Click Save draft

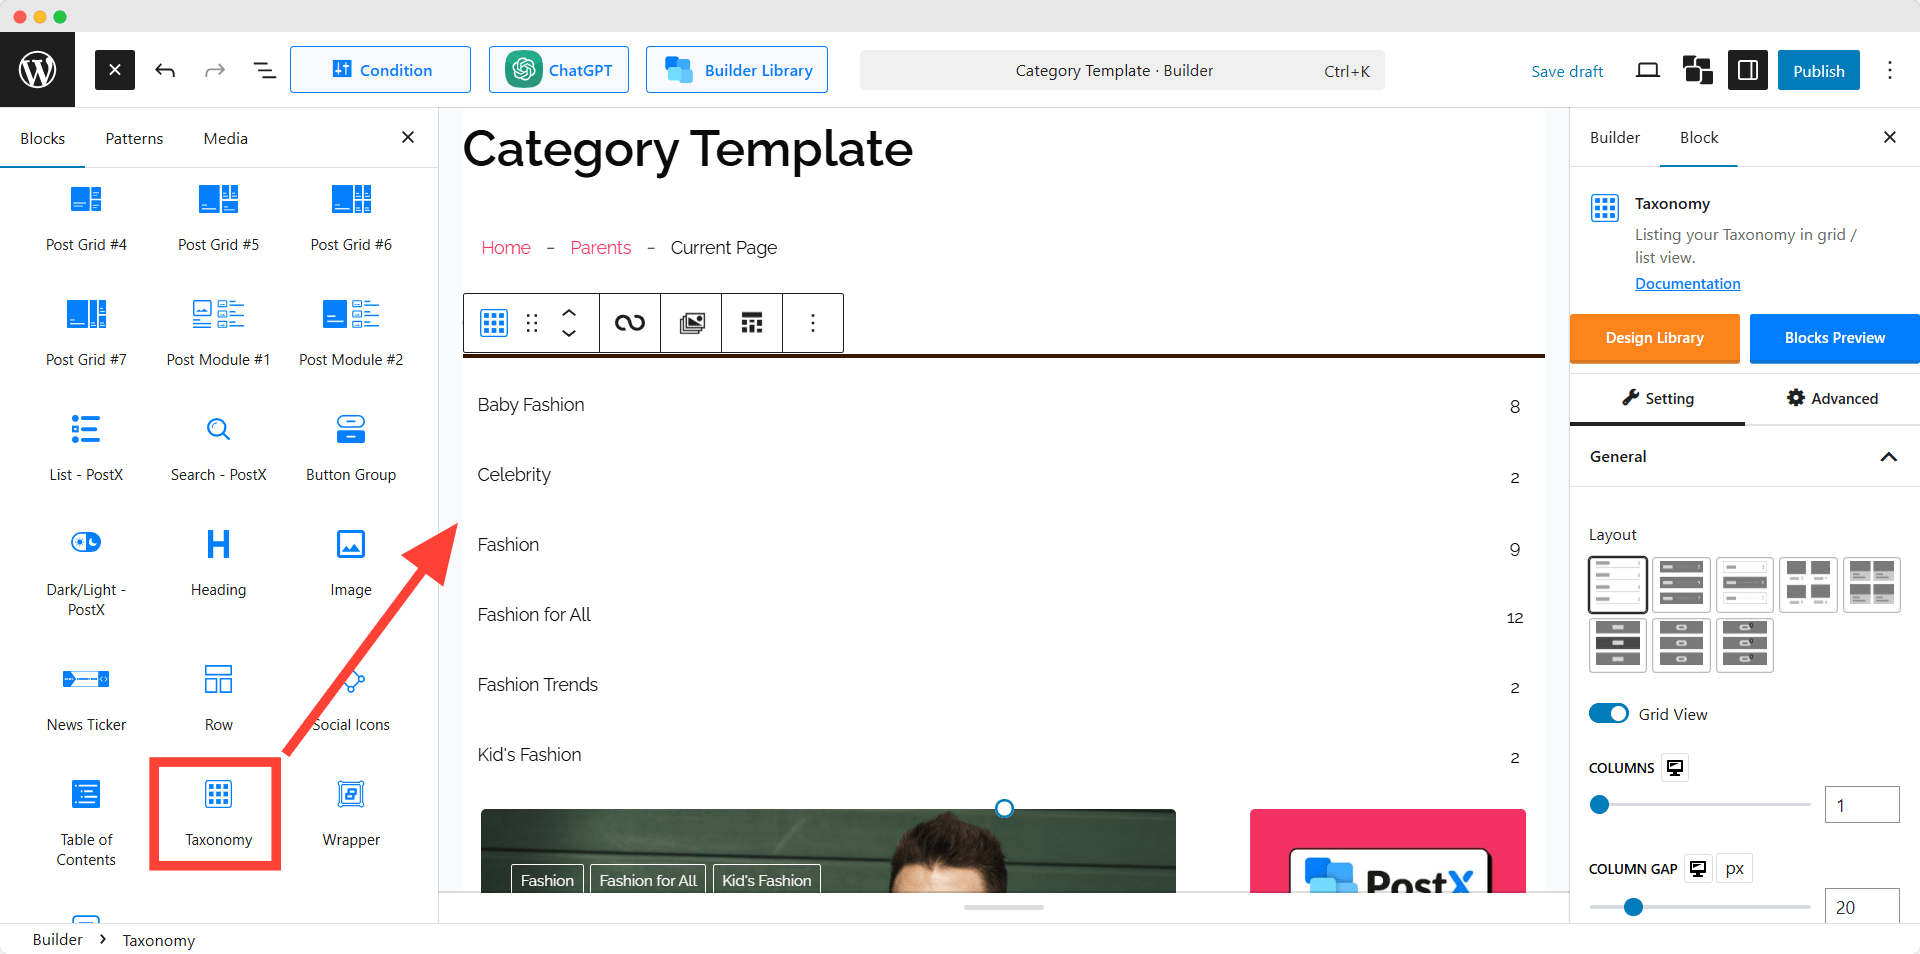[1567, 71]
